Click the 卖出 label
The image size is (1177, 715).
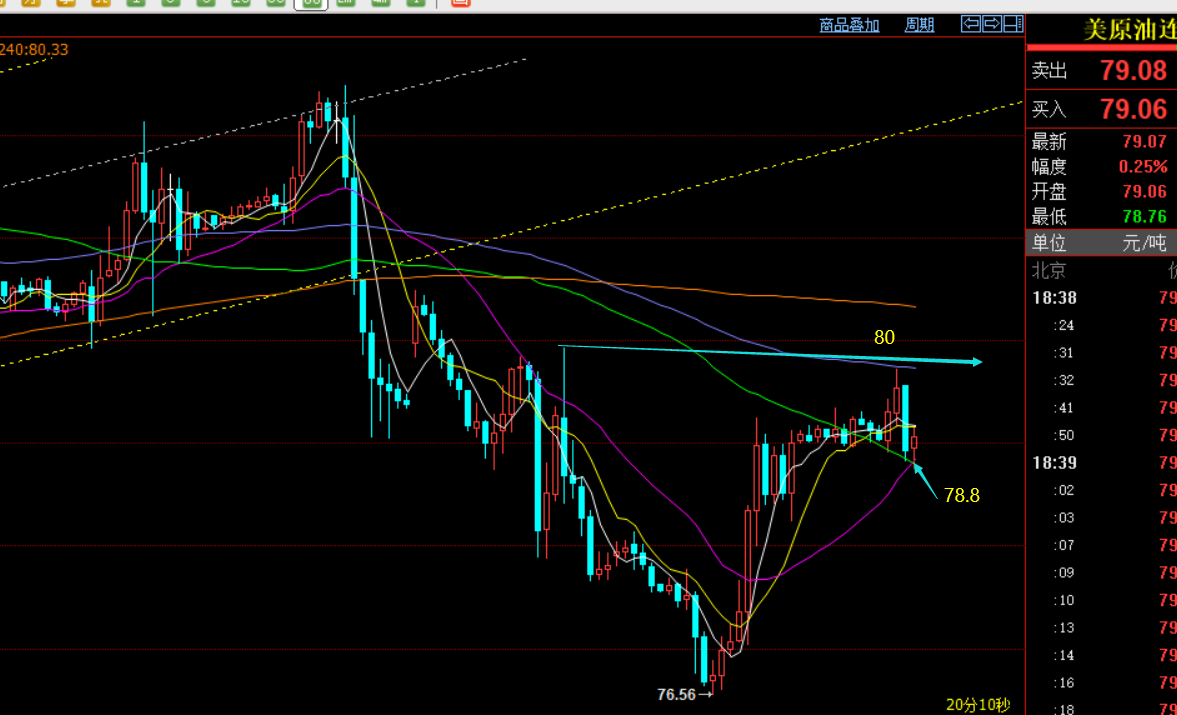[1049, 71]
